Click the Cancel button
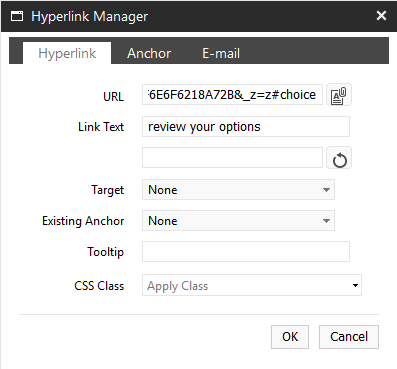 pos(349,337)
